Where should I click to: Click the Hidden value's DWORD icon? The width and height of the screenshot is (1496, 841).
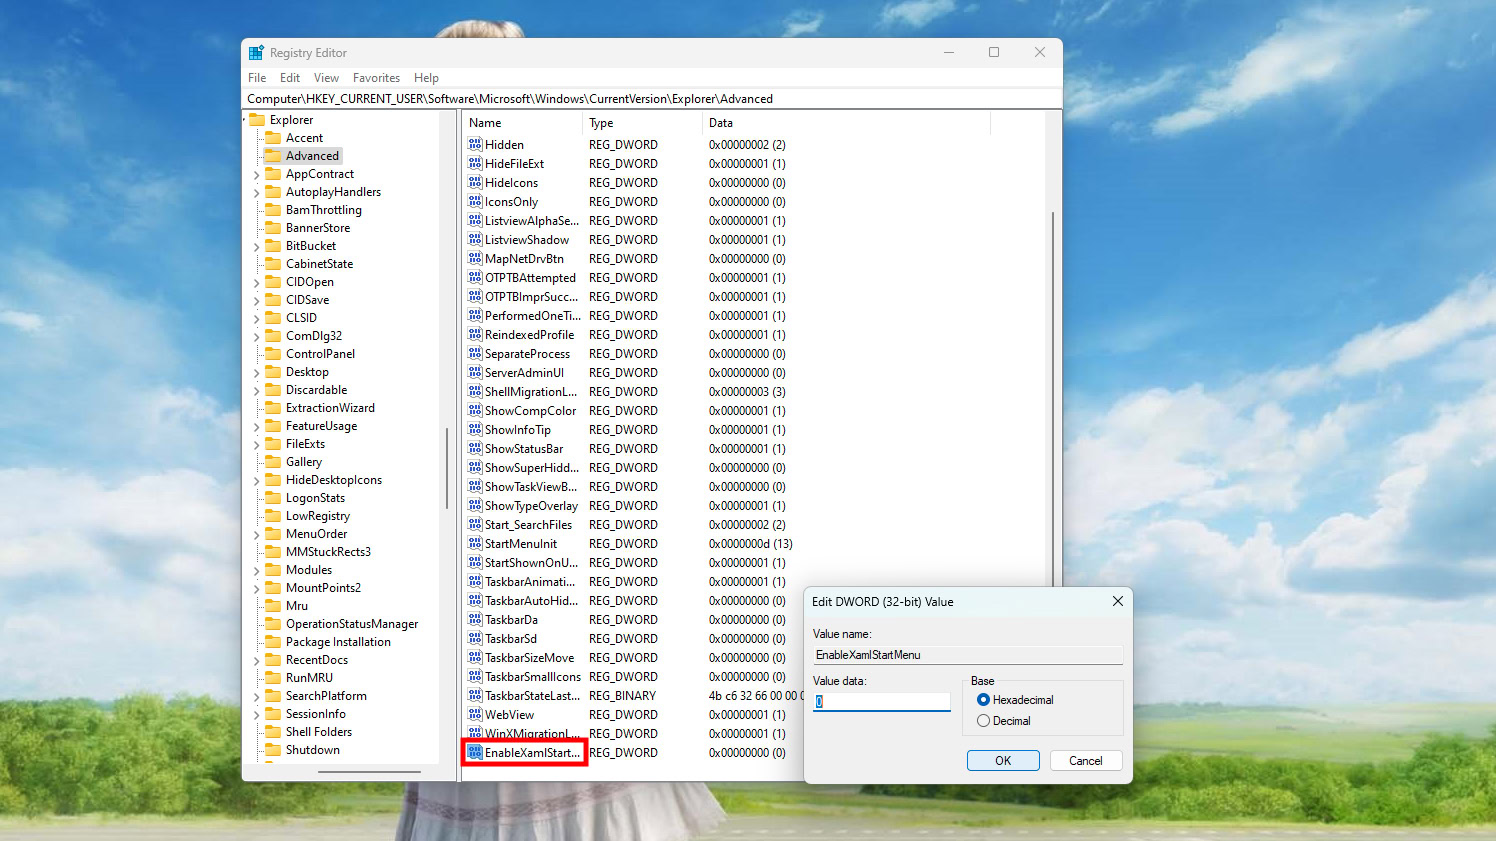[x=475, y=145]
